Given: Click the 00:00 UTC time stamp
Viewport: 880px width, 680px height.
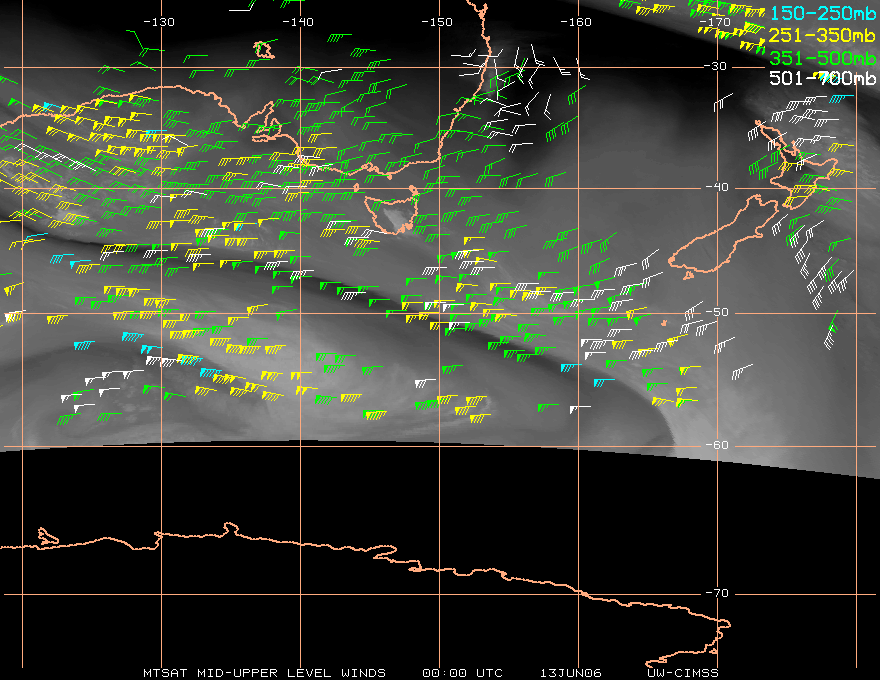Looking at the screenshot, I should pyautogui.click(x=462, y=673).
